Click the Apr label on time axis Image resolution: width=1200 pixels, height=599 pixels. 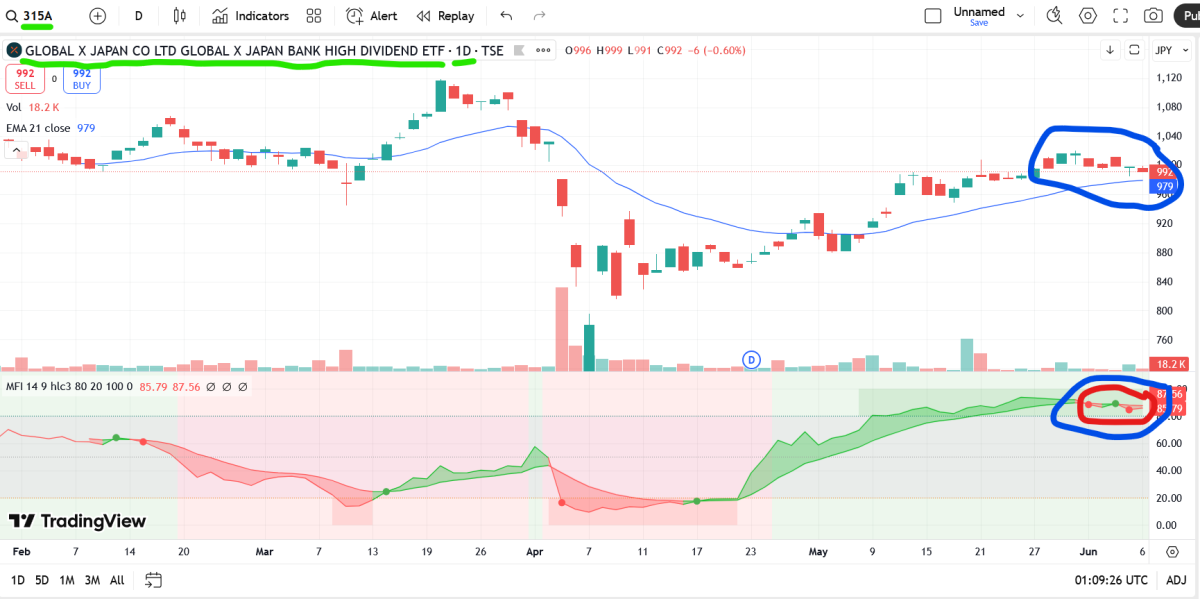pos(534,551)
